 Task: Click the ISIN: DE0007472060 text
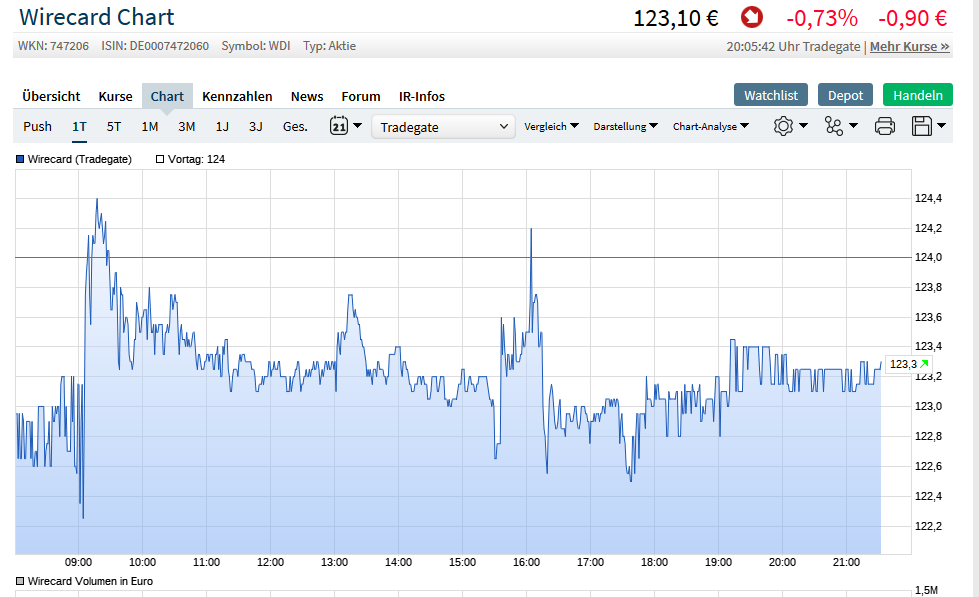[x=155, y=46]
